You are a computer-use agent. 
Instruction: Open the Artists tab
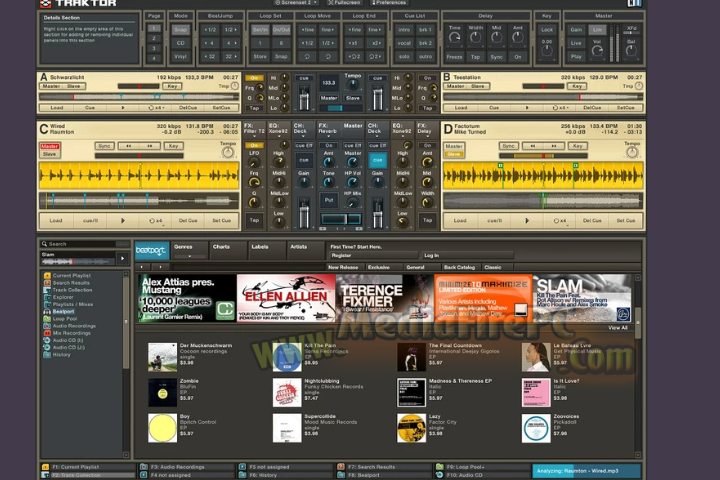coord(305,251)
